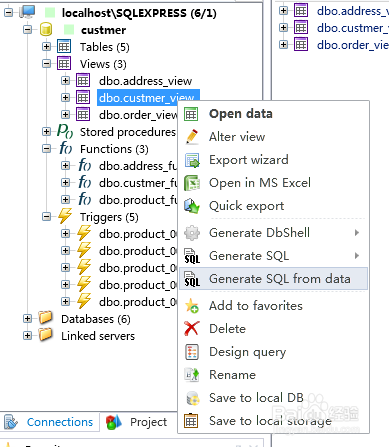
Task: Click the Databases (6) folder icon
Action: (x=45, y=318)
